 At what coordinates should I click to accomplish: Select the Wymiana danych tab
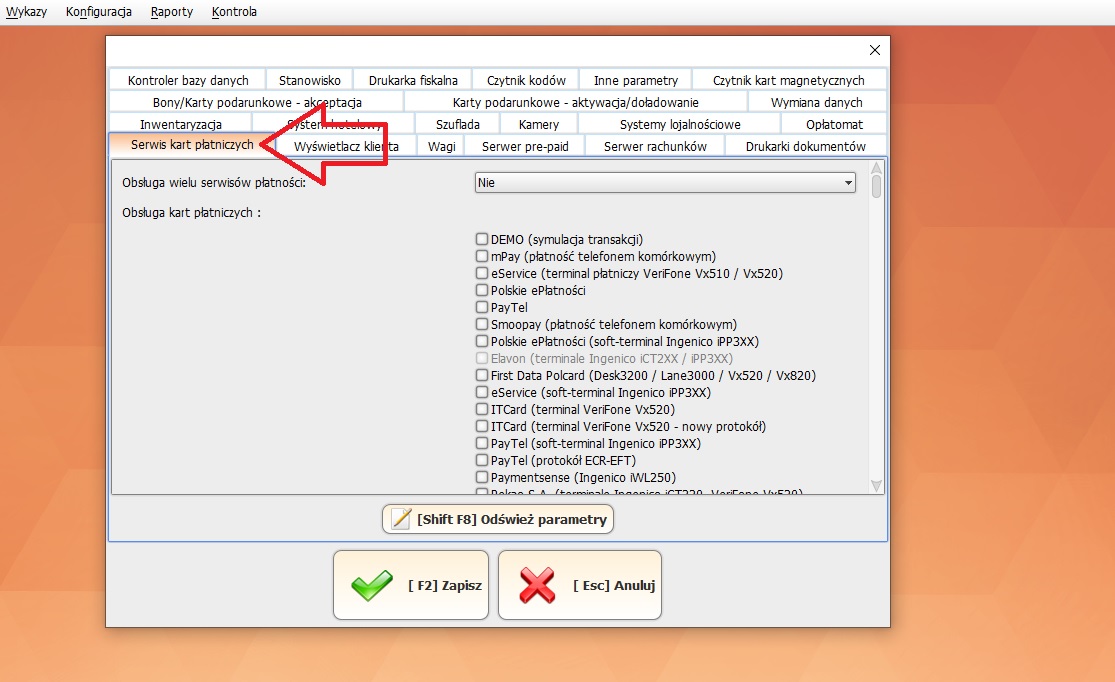[x=816, y=102]
